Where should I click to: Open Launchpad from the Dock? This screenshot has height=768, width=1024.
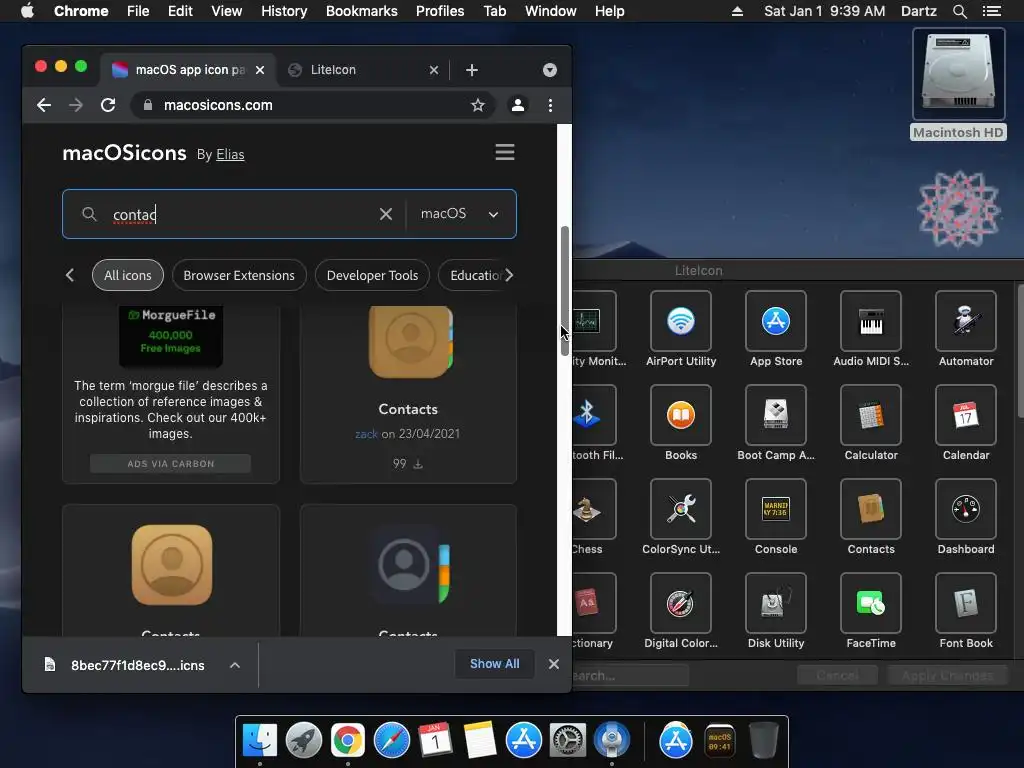click(304, 741)
